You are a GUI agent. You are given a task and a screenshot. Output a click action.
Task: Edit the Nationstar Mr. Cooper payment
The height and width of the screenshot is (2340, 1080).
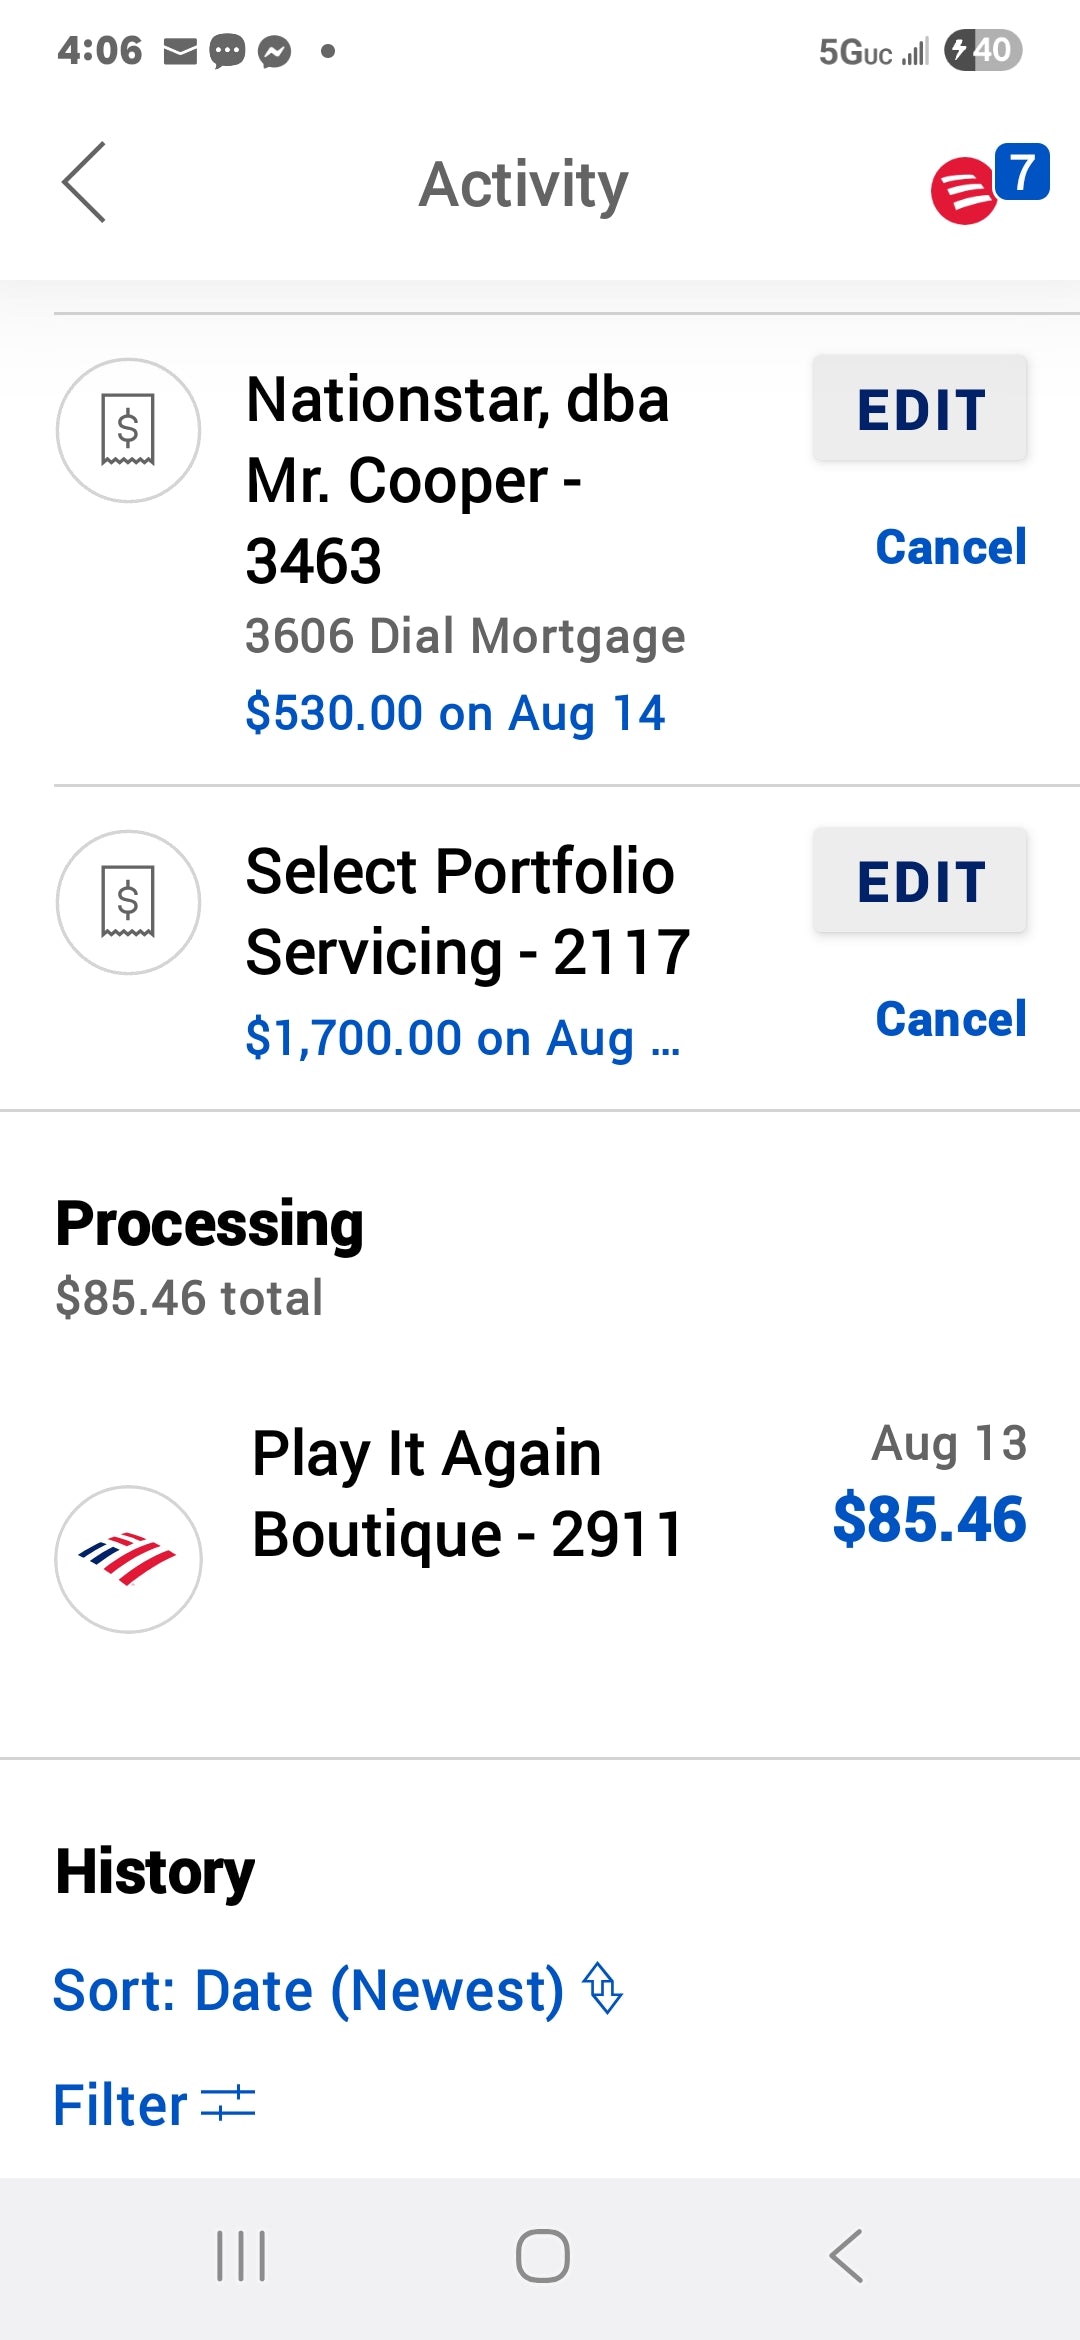point(920,408)
